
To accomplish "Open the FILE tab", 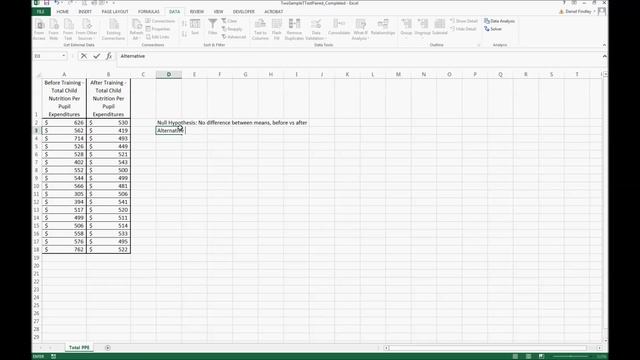I will 41,12.
